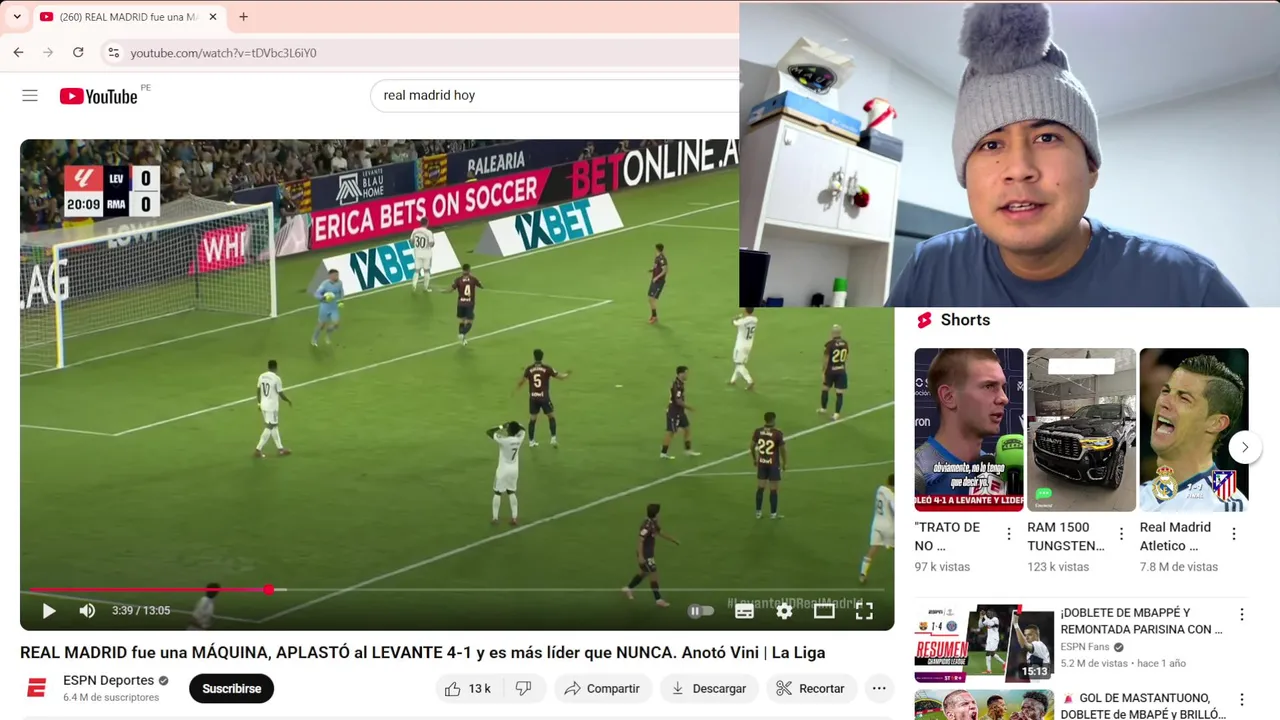Screen dimensions: 1280x720
Task: Toggle the autoplay switch
Action: click(701, 611)
